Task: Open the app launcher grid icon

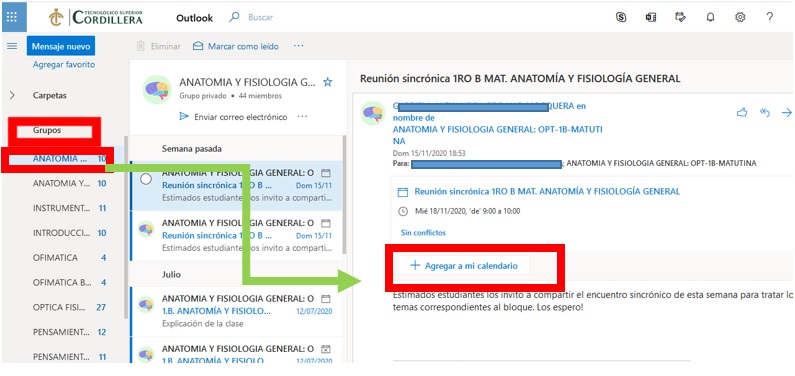Action: 12,17
